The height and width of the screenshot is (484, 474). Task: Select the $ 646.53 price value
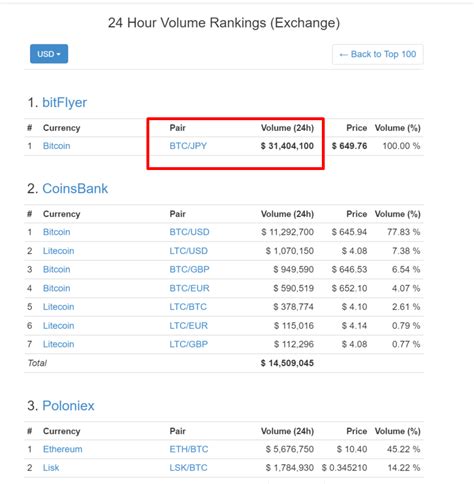[x=349, y=269]
